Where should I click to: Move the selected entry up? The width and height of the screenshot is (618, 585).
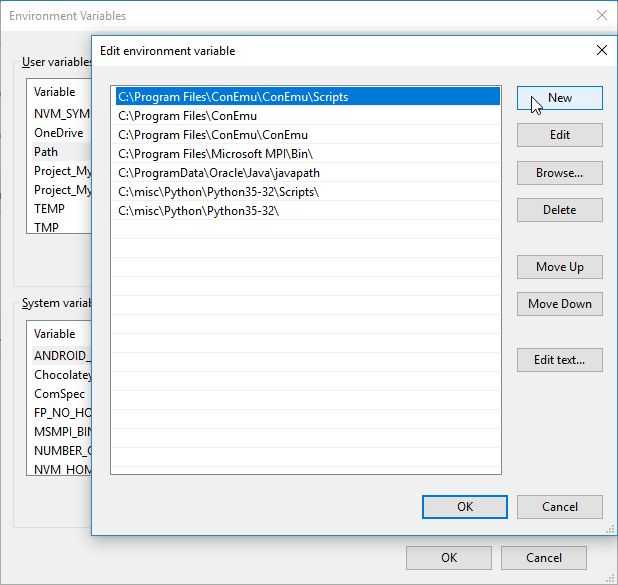click(559, 267)
